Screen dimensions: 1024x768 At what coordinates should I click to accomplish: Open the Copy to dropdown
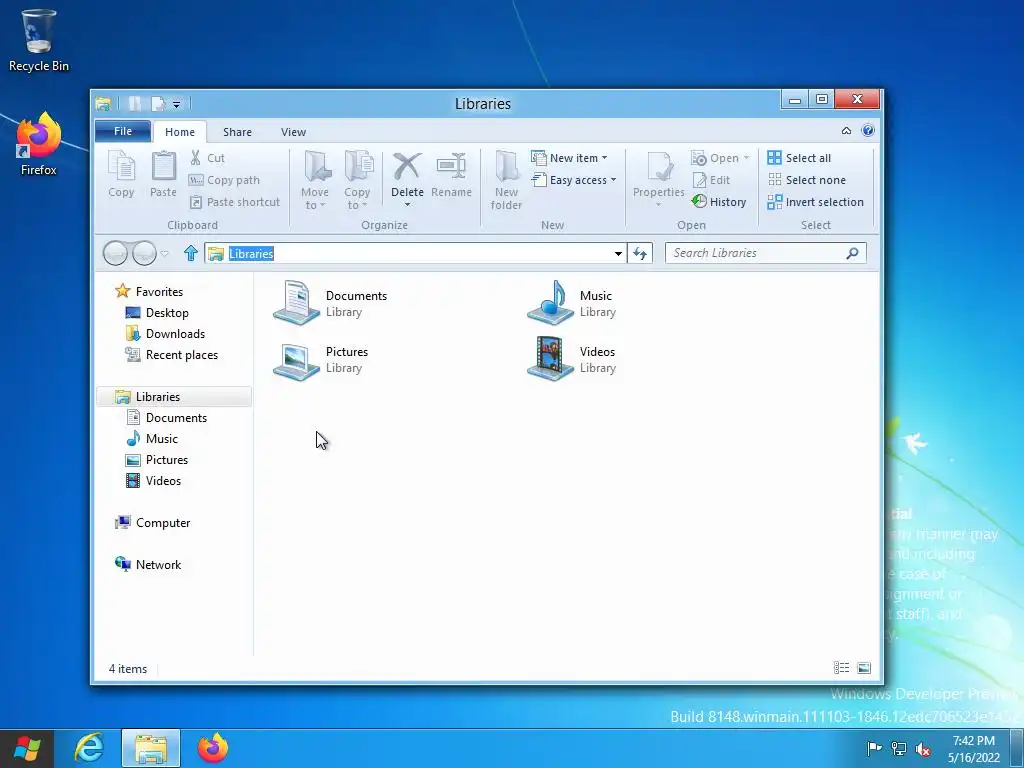pyautogui.click(x=357, y=180)
